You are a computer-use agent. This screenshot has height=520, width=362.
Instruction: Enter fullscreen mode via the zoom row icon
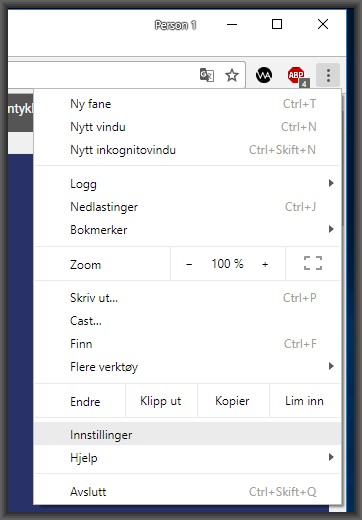(x=313, y=263)
